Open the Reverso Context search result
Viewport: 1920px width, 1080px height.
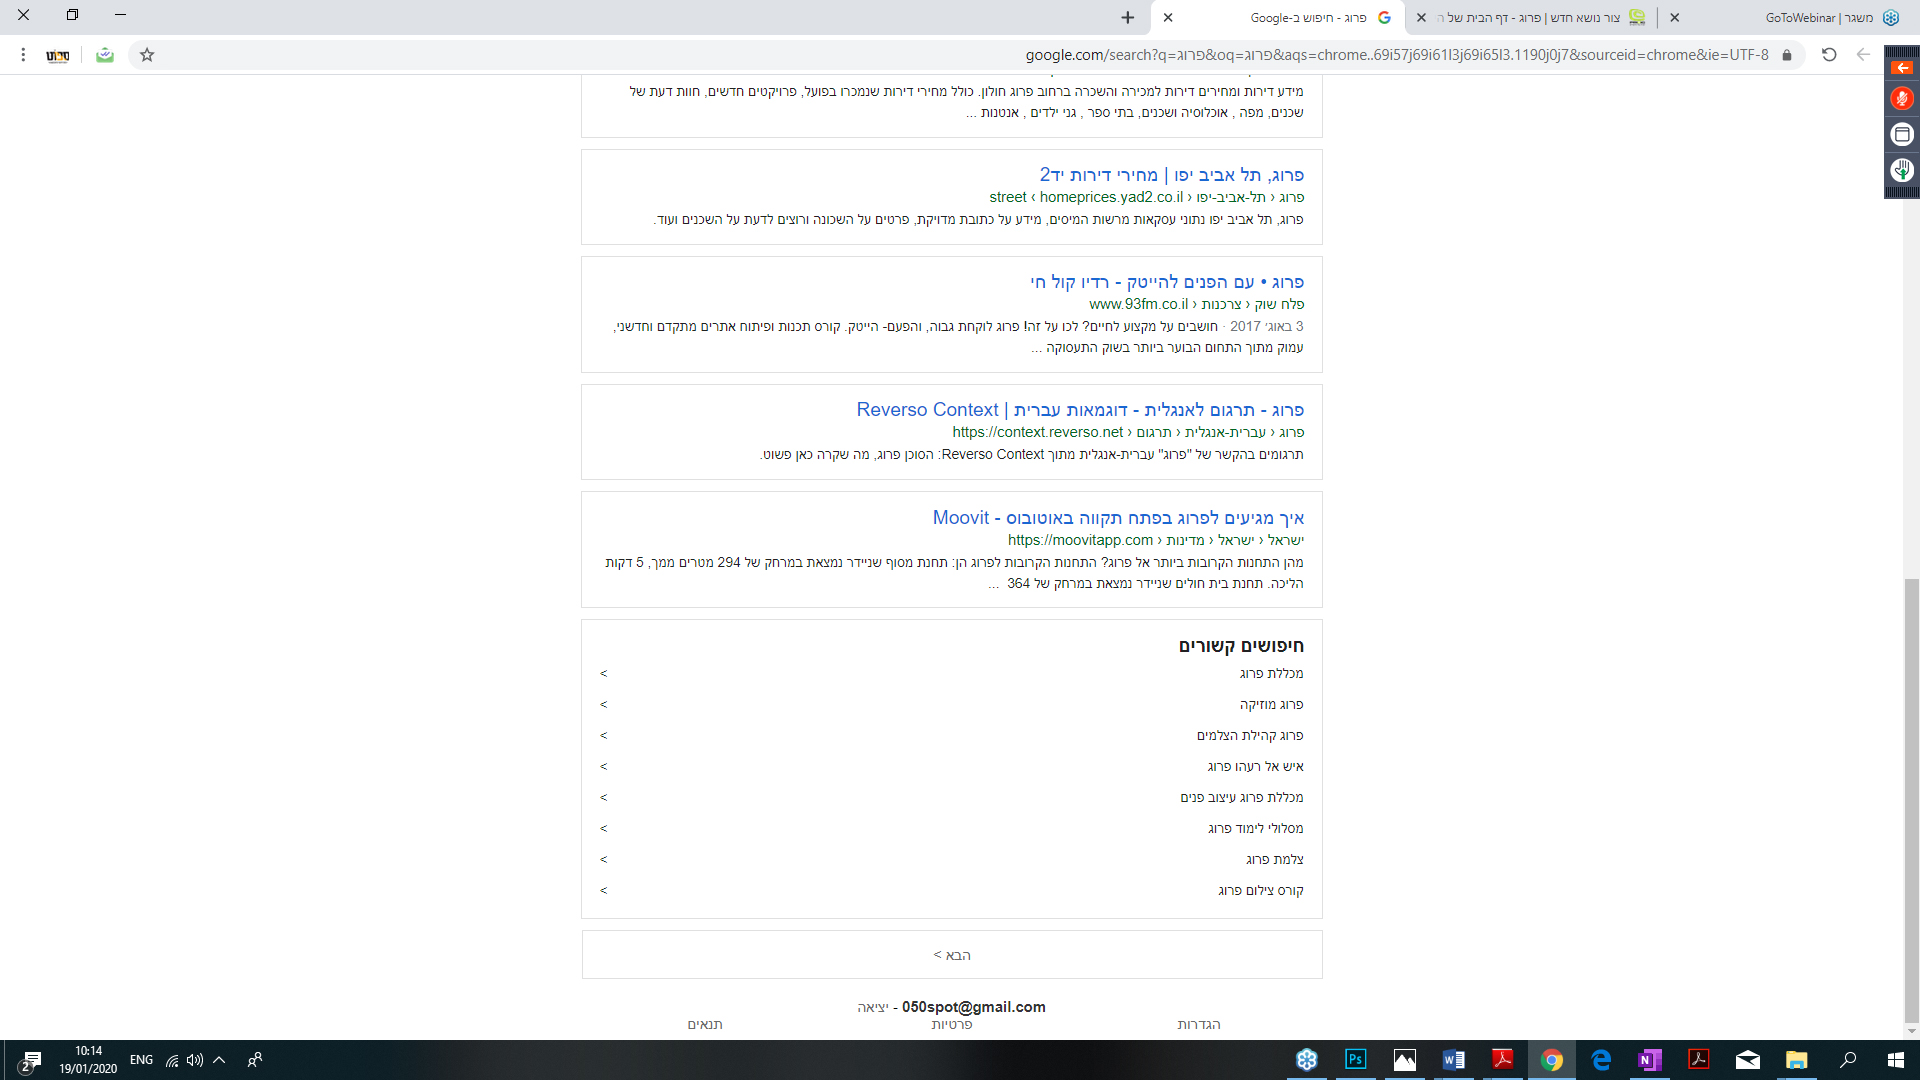pyautogui.click(x=1080, y=410)
